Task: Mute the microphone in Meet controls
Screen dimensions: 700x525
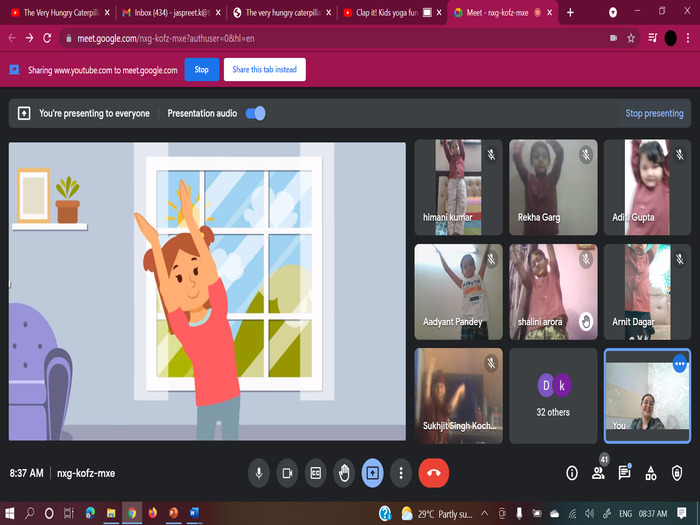Action: (259, 473)
